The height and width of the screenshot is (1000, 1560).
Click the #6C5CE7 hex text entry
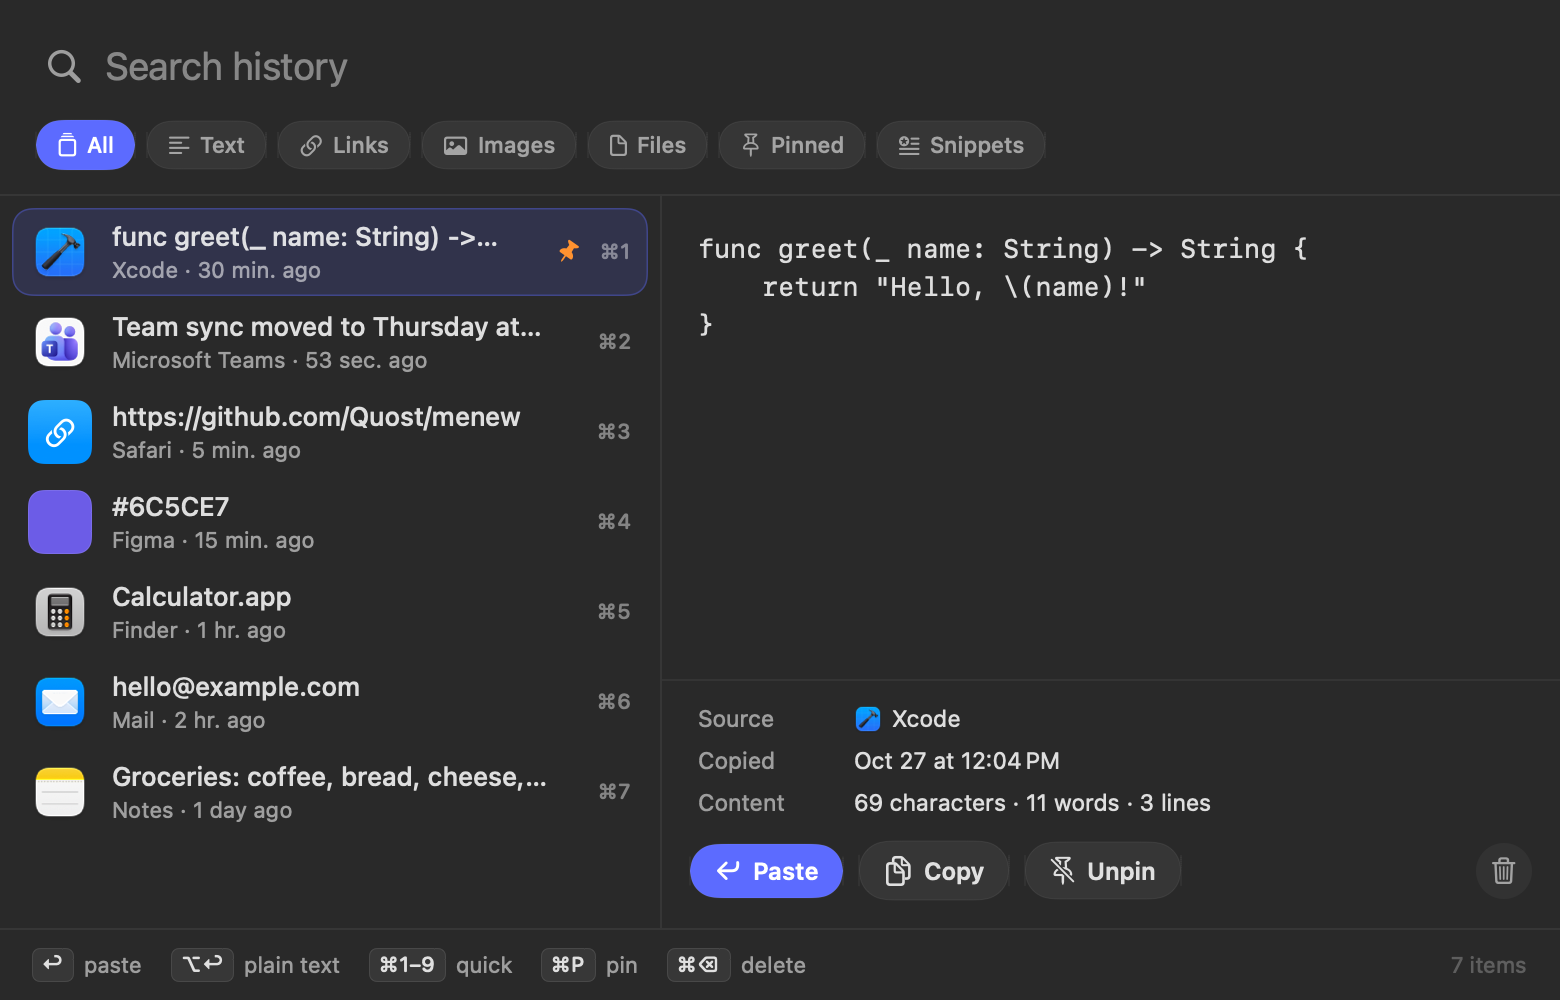(x=170, y=507)
